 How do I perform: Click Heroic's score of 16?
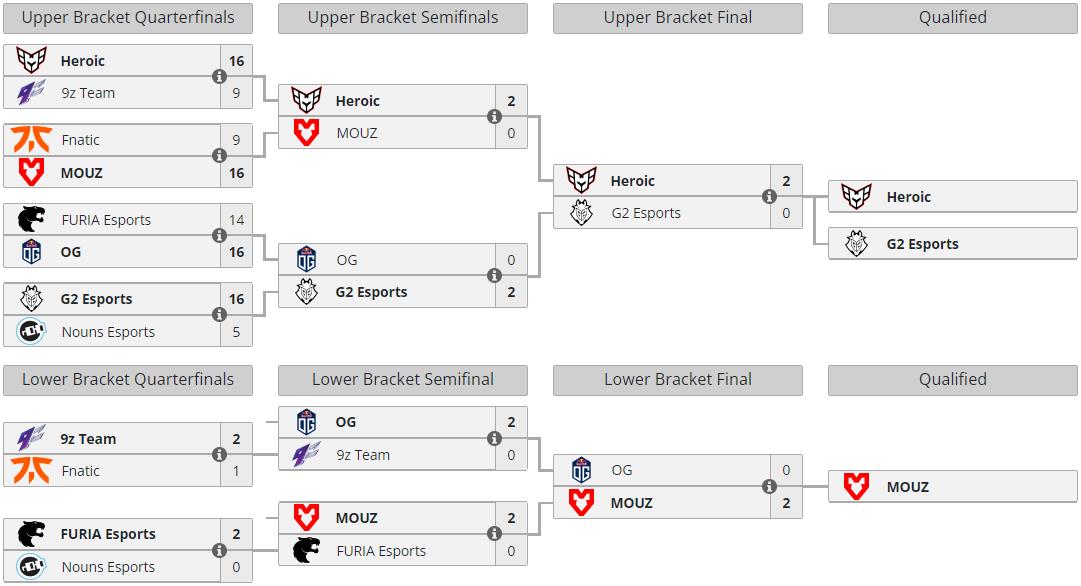pyautogui.click(x=236, y=60)
